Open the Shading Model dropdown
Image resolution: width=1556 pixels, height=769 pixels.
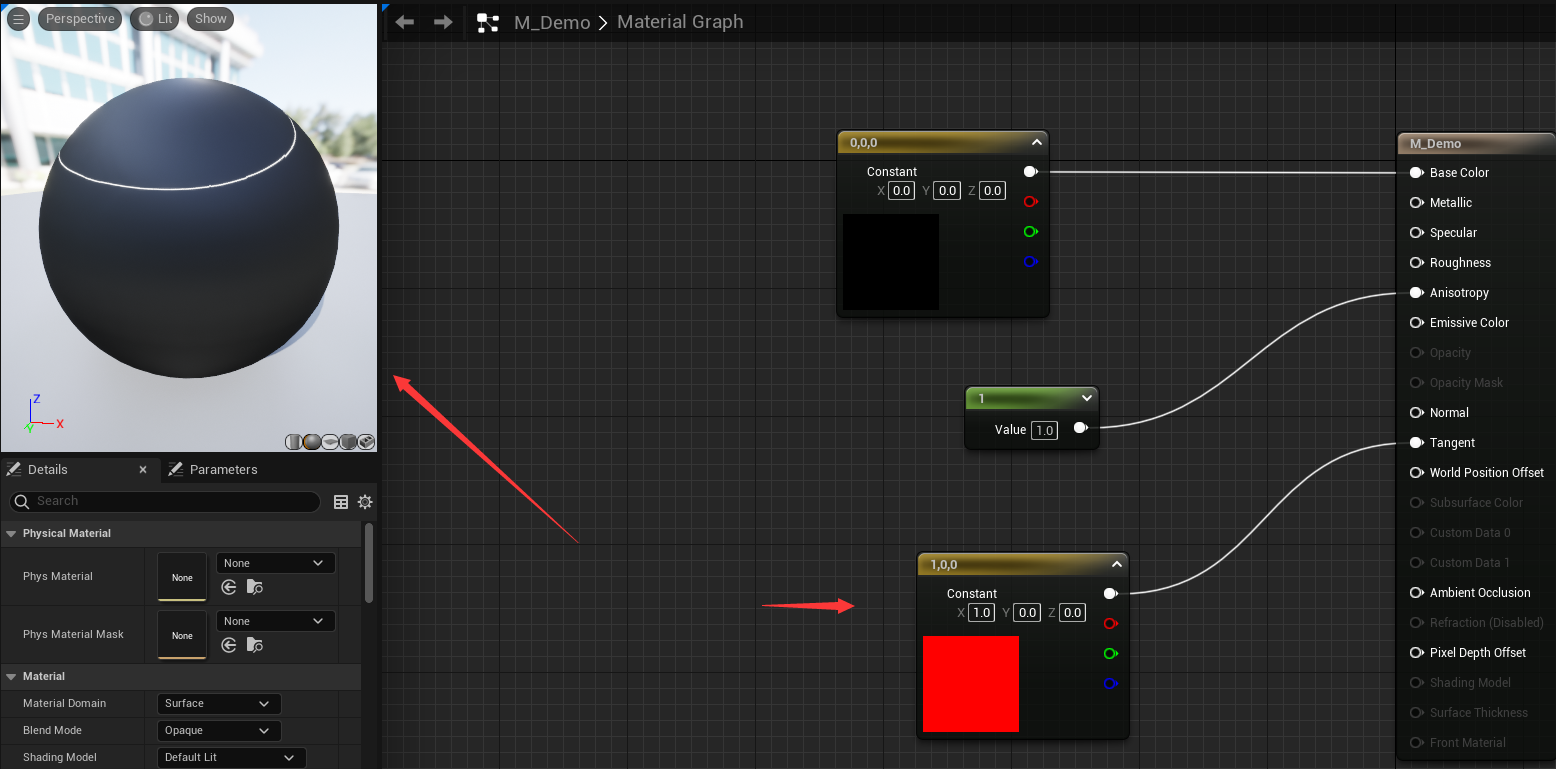(231, 758)
